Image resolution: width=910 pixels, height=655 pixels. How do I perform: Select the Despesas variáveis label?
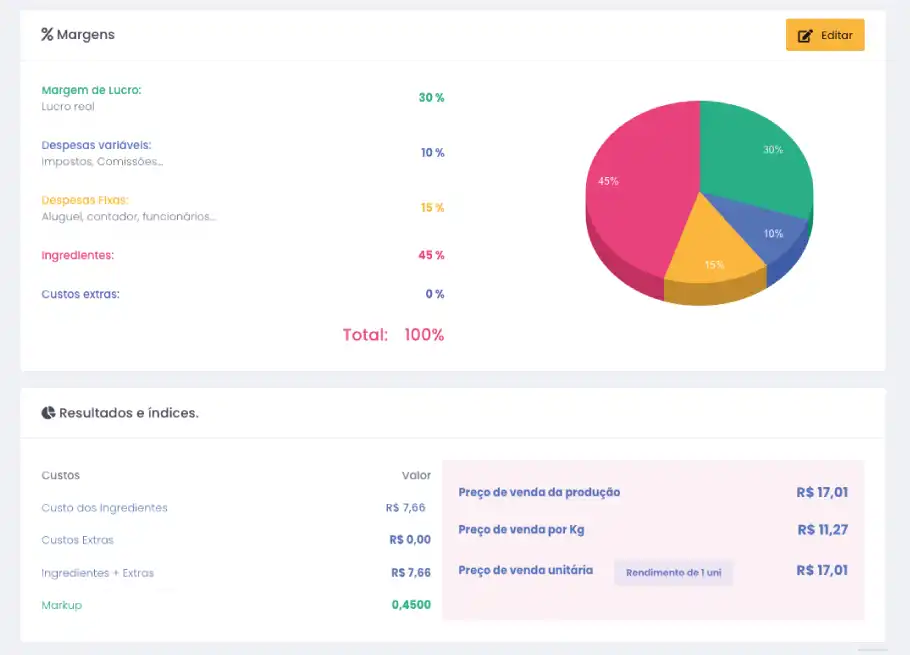[x=96, y=145]
